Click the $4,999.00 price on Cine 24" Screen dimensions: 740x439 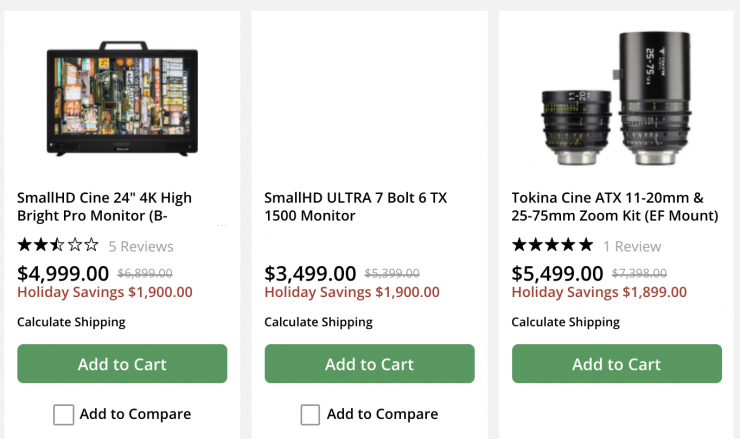(63, 273)
